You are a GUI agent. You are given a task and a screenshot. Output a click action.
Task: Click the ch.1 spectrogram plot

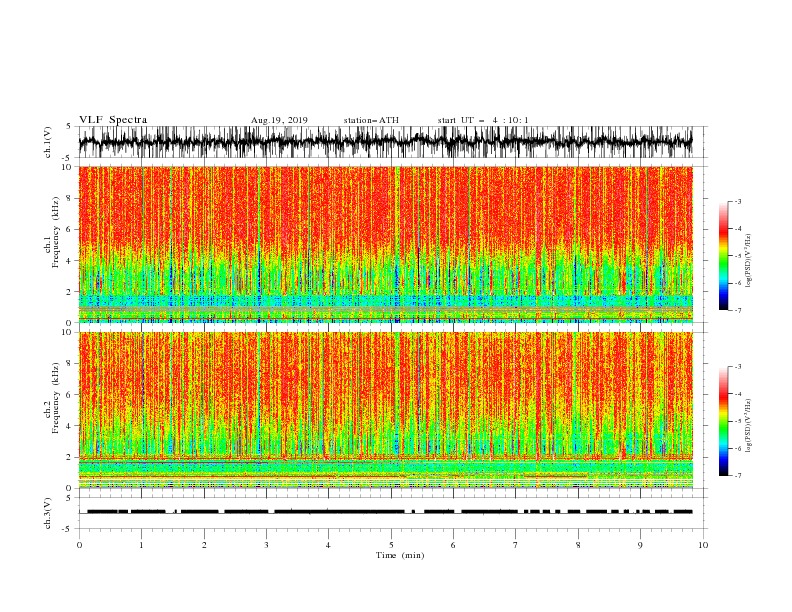click(386, 244)
